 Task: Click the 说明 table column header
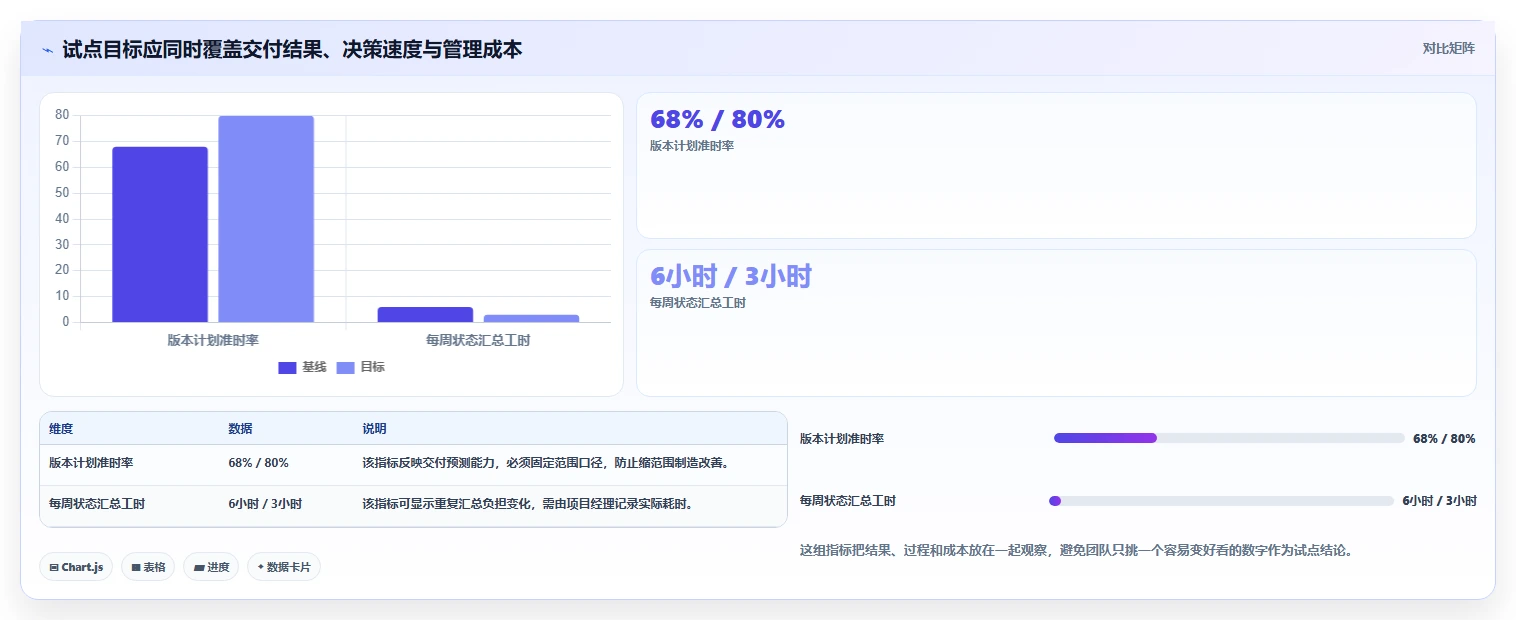[x=374, y=428]
